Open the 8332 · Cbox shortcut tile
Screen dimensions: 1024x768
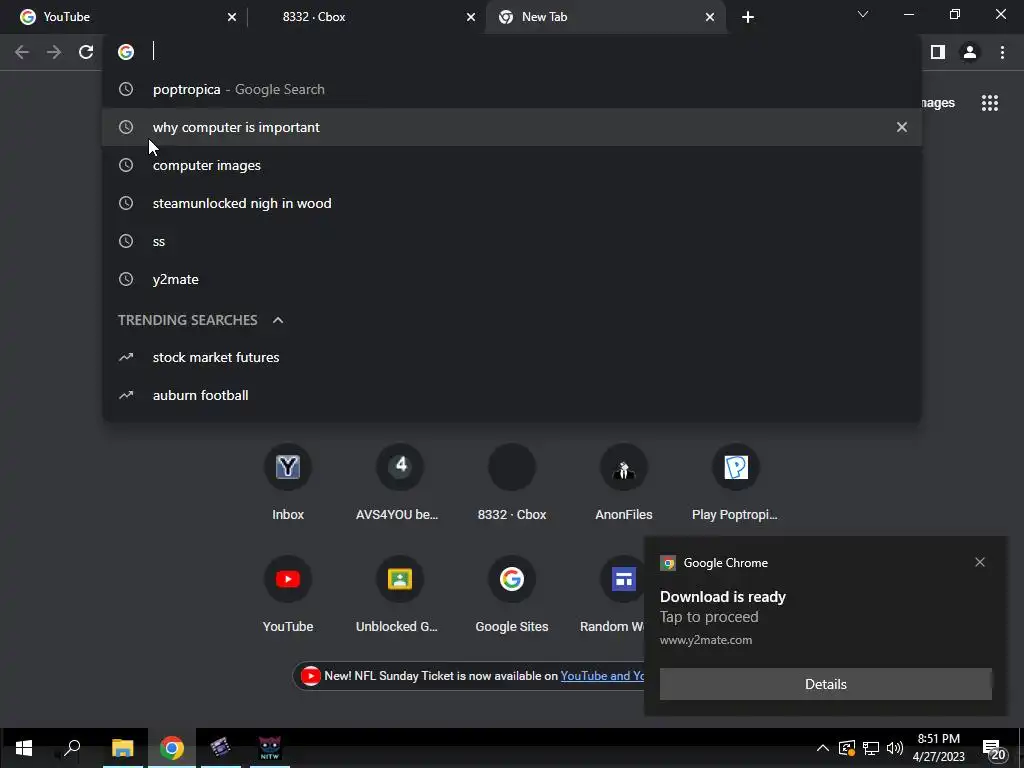[512, 467]
